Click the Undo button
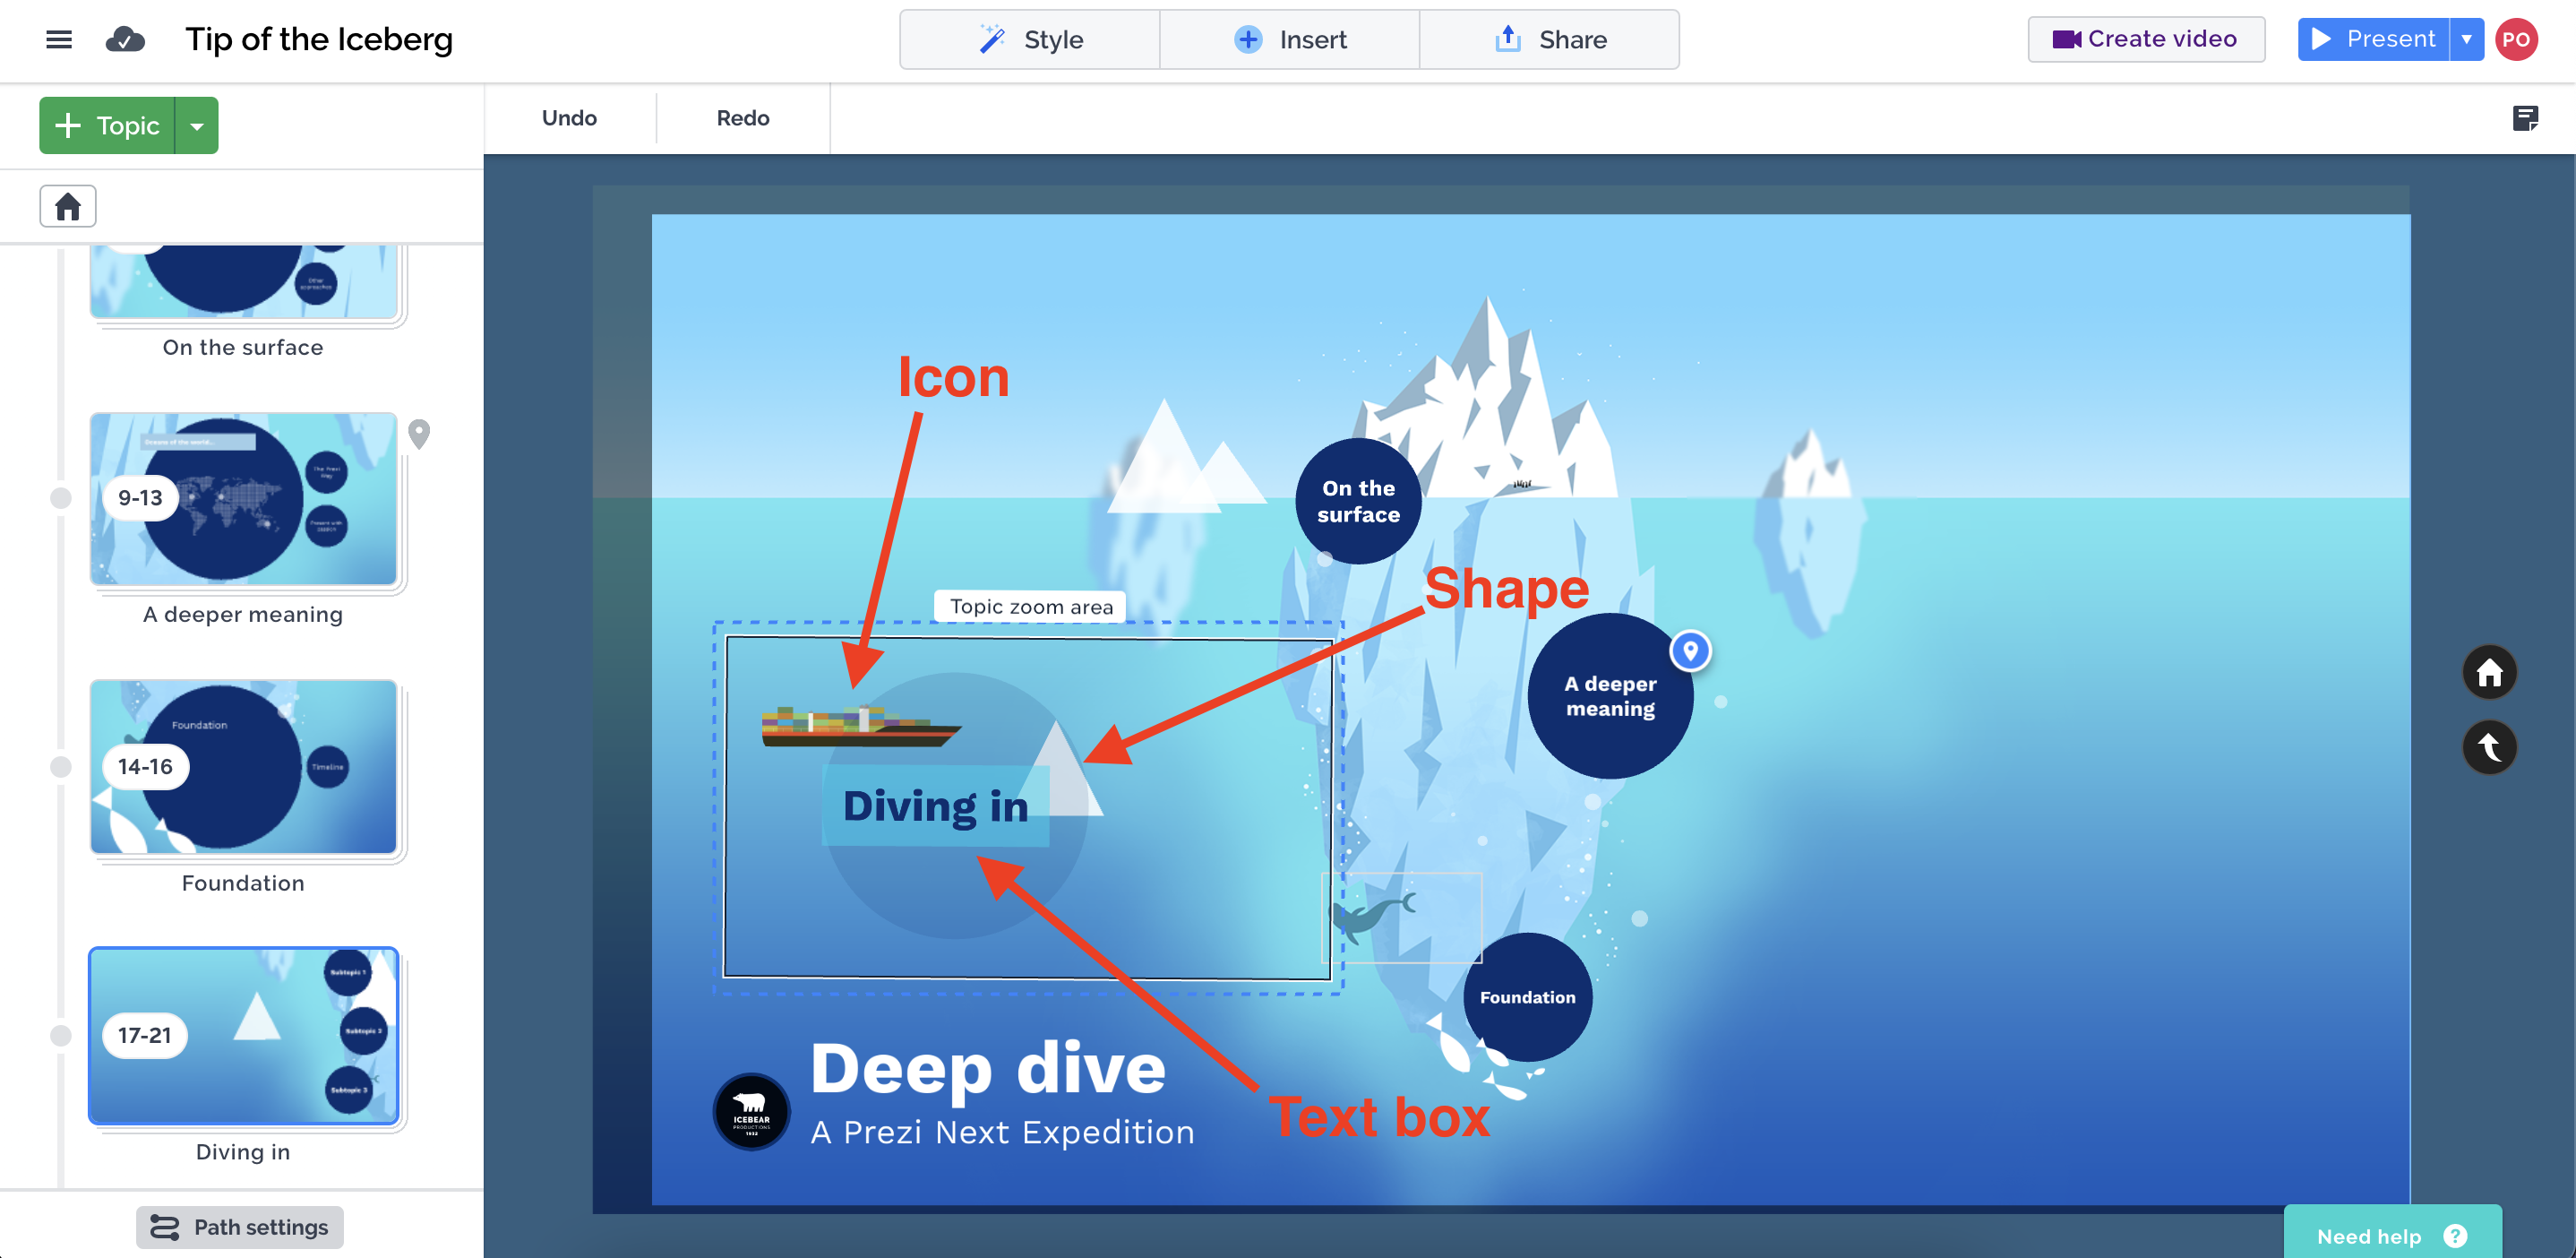This screenshot has height=1258, width=2576. pyautogui.click(x=569, y=118)
